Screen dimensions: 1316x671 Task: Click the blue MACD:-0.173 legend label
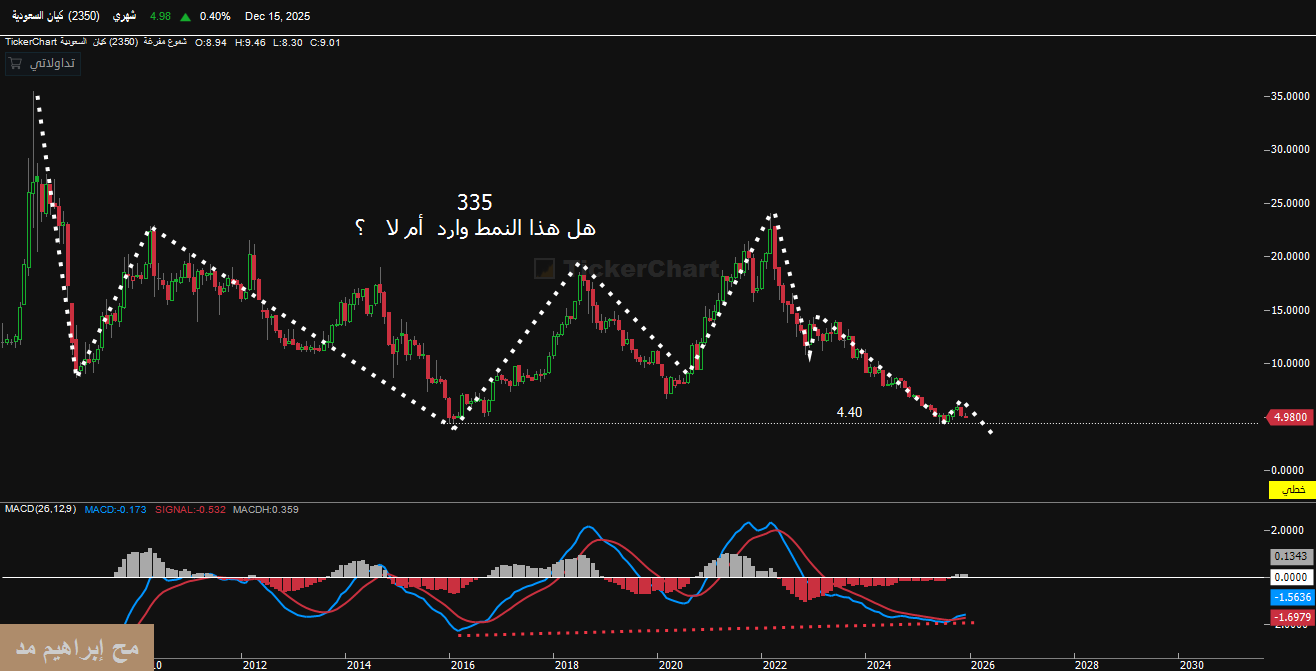click(115, 509)
